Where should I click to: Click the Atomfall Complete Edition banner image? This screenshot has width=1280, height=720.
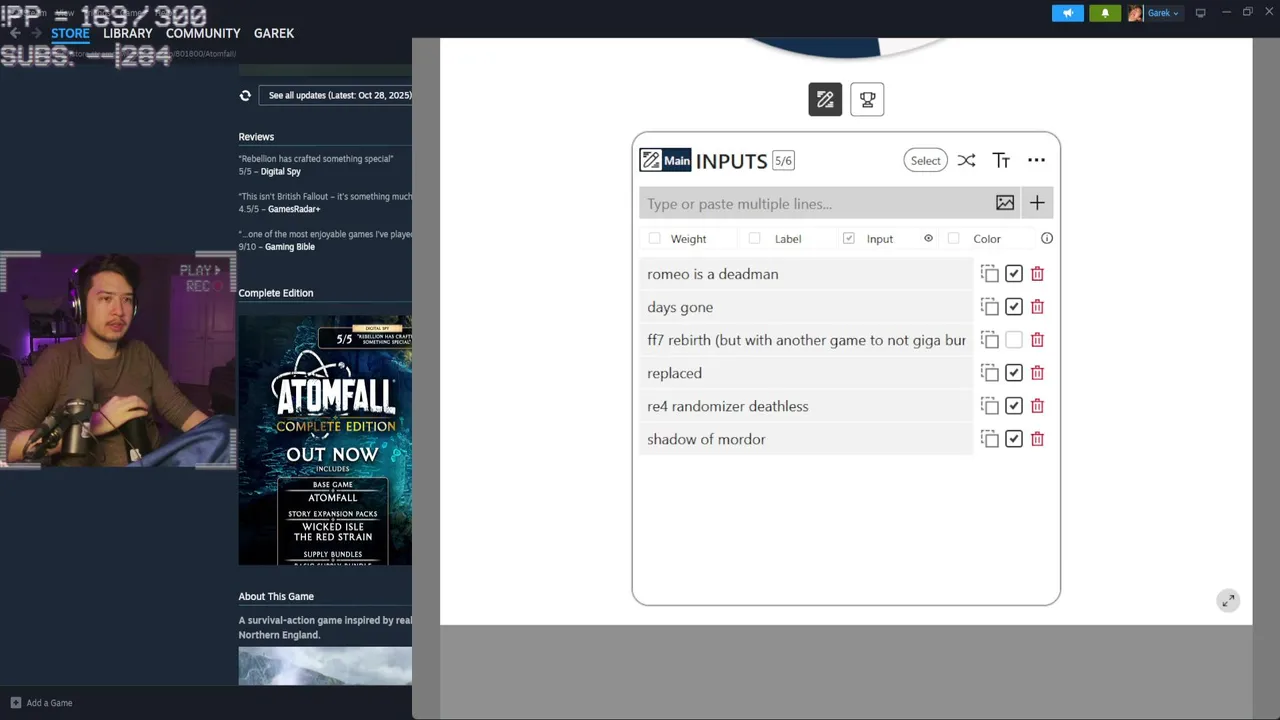[325, 440]
